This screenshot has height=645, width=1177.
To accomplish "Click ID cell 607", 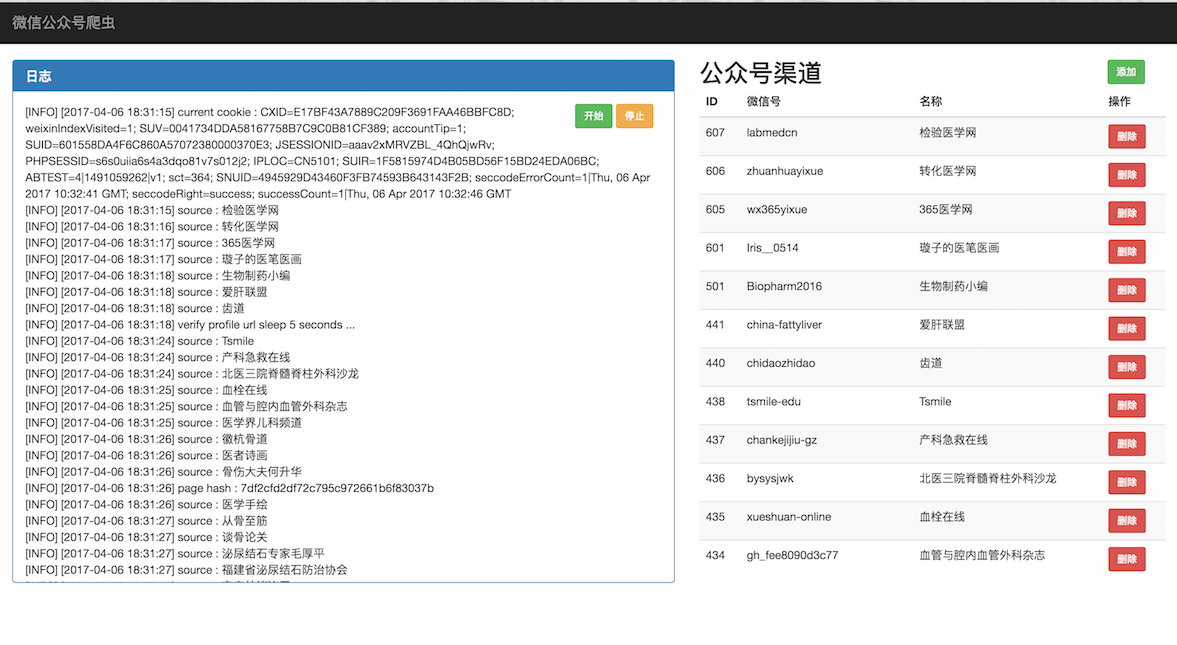I will tap(715, 133).
